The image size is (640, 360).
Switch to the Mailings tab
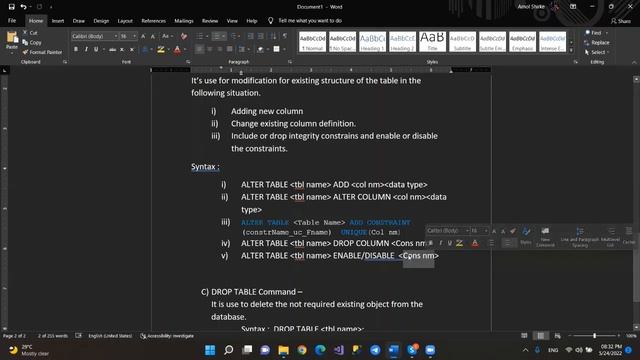(184, 21)
